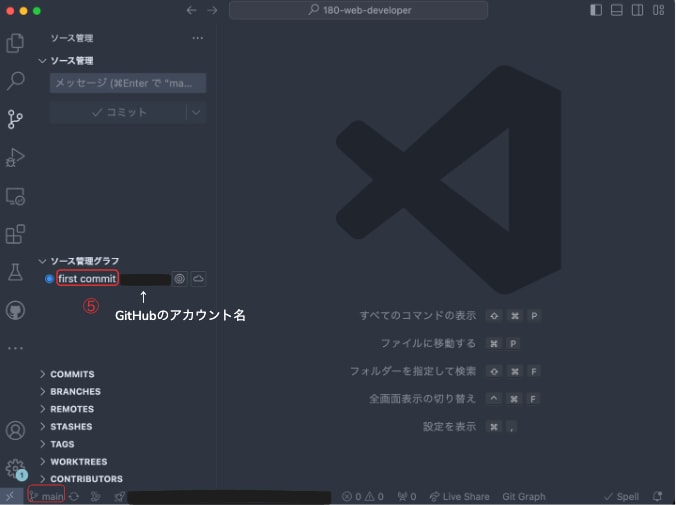676x505 pixels.
Task: Toggle the bottom panel layout button
Action: tap(617, 10)
